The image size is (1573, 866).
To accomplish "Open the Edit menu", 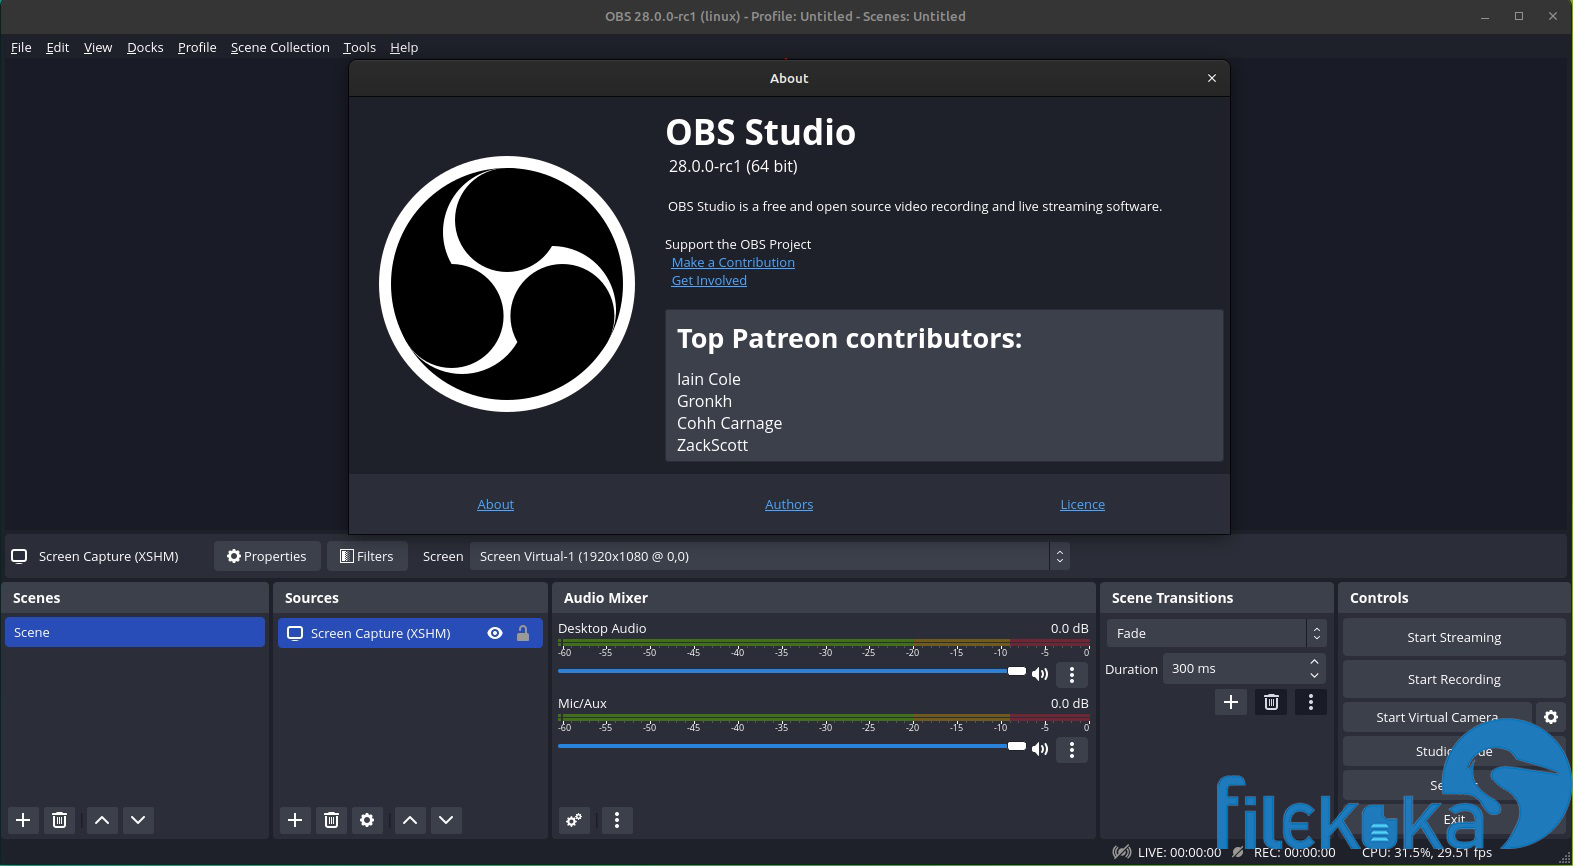I will (58, 47).
